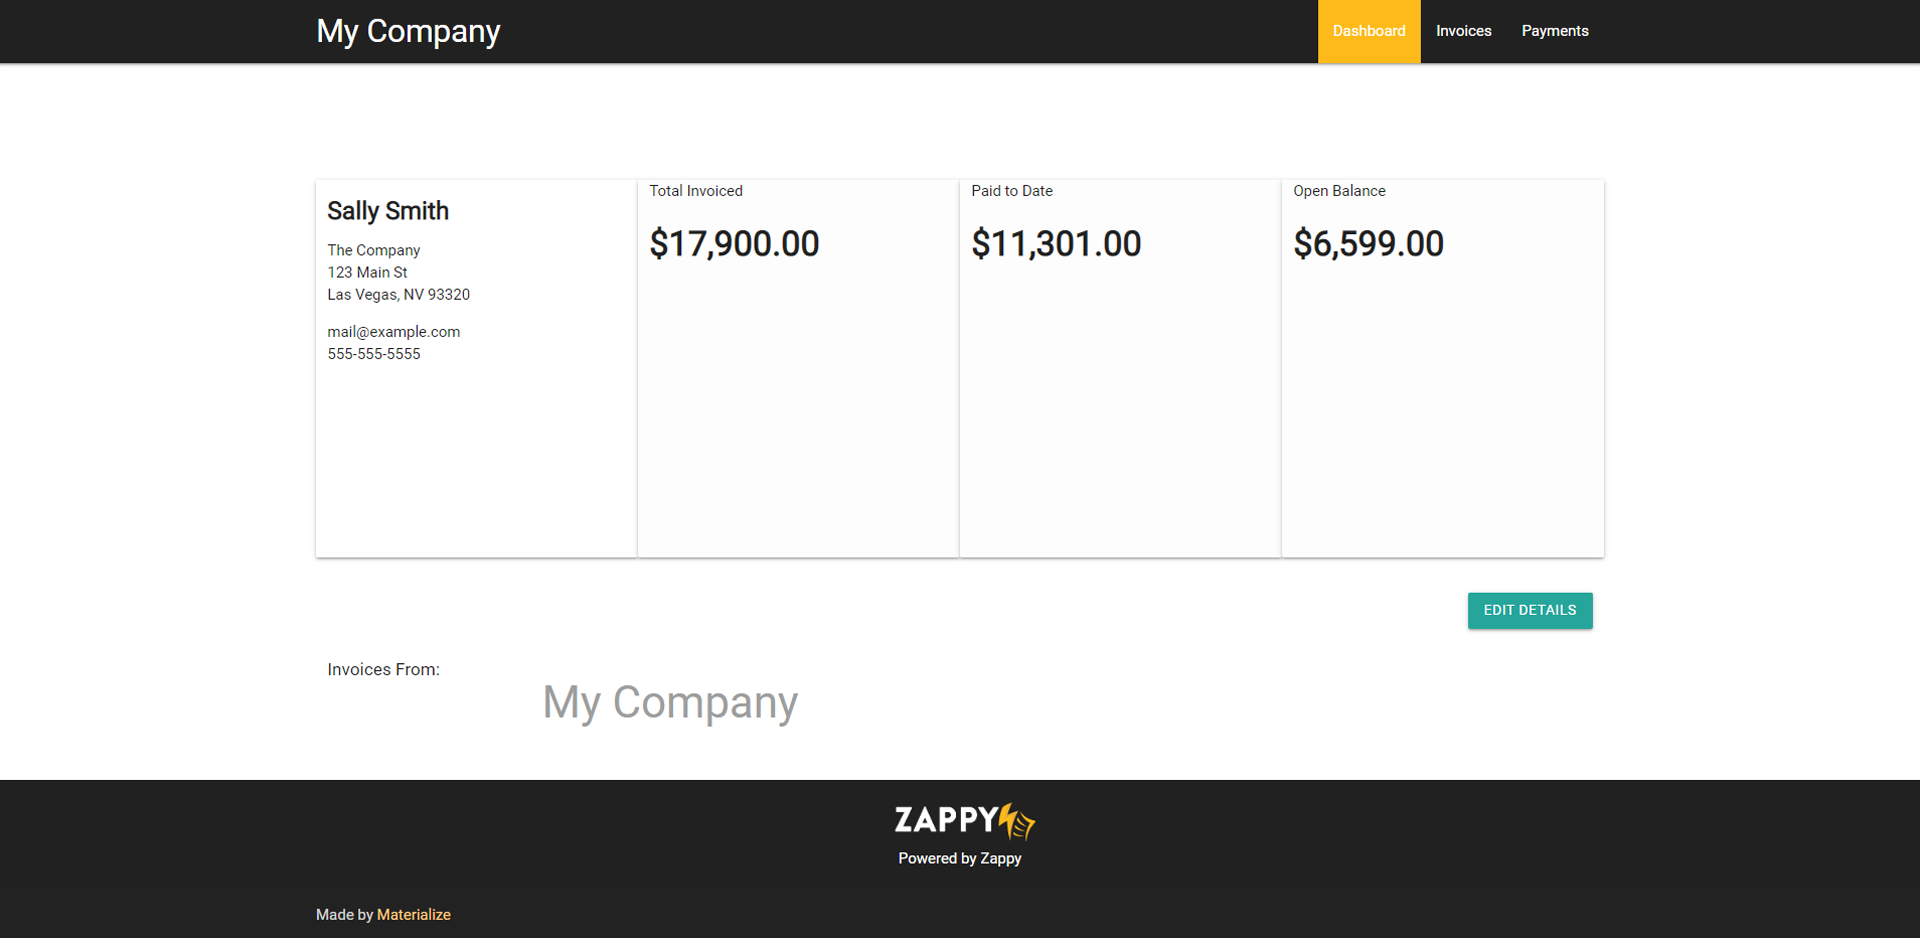Select the Sally Smith name heading
The image size is (1920, 938).
point(388,211)
